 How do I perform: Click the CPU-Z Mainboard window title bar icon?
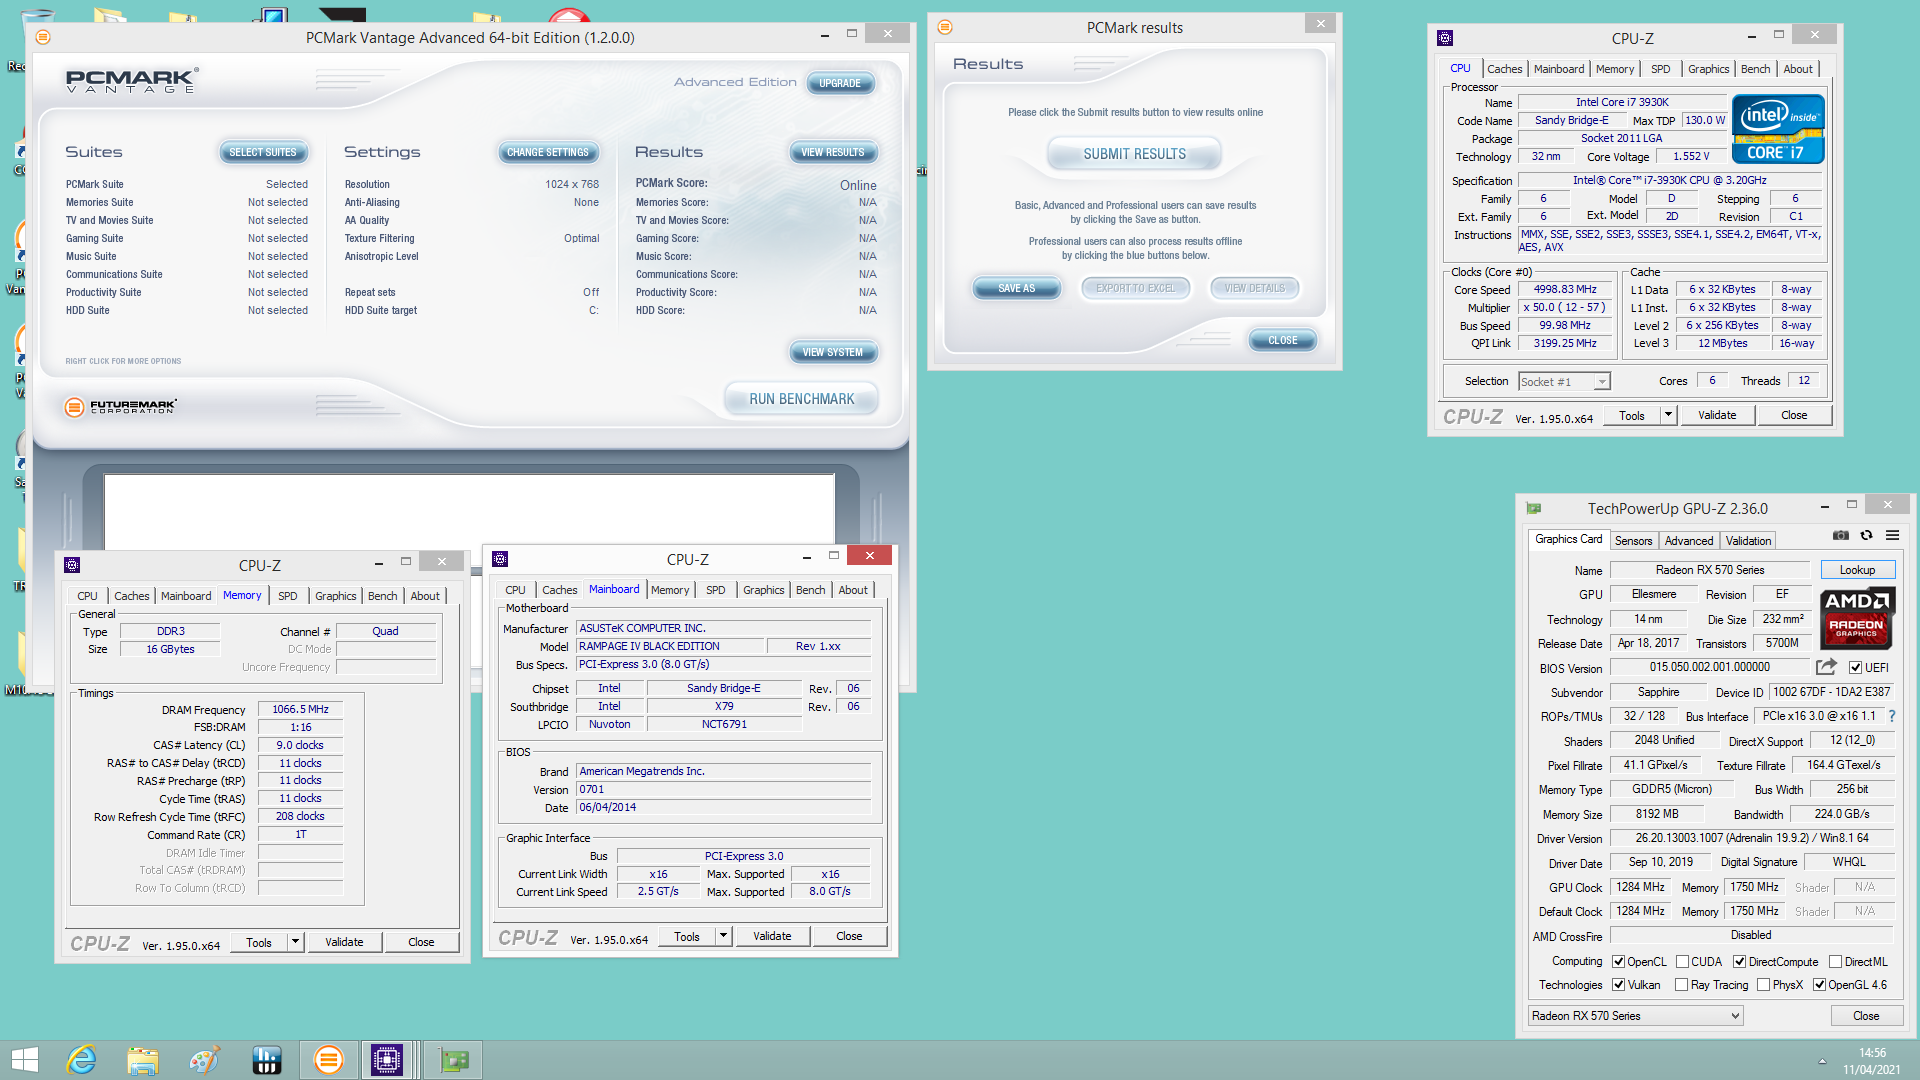tap(500, 559)
